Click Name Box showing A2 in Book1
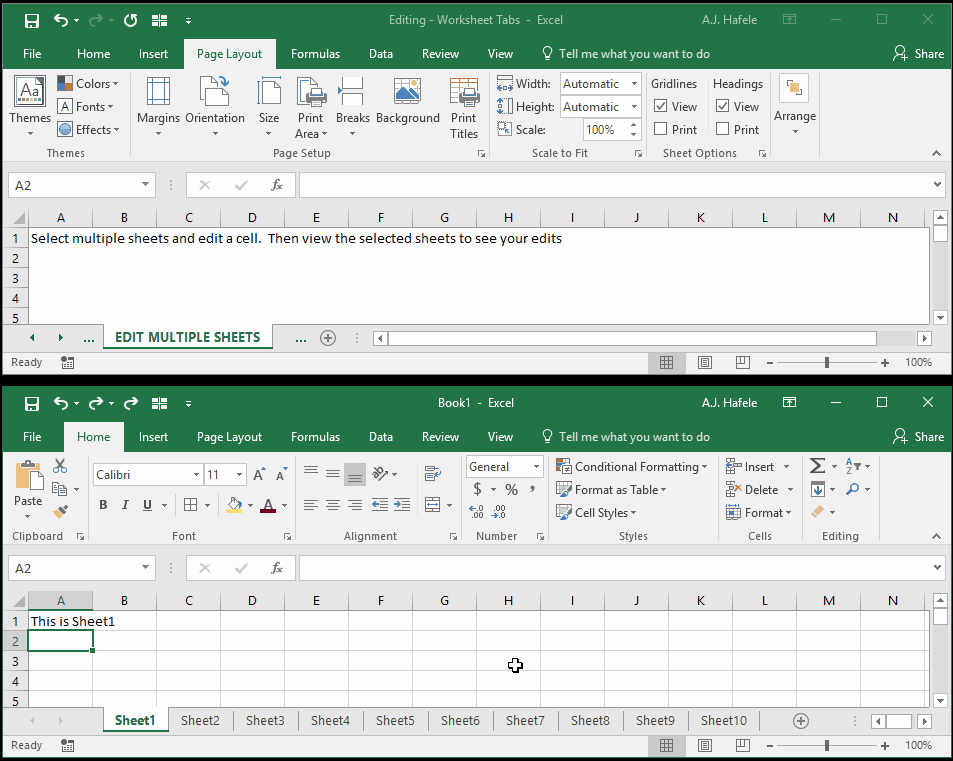The height and width of the screenshot is (761, 953). tap(81, 568)
